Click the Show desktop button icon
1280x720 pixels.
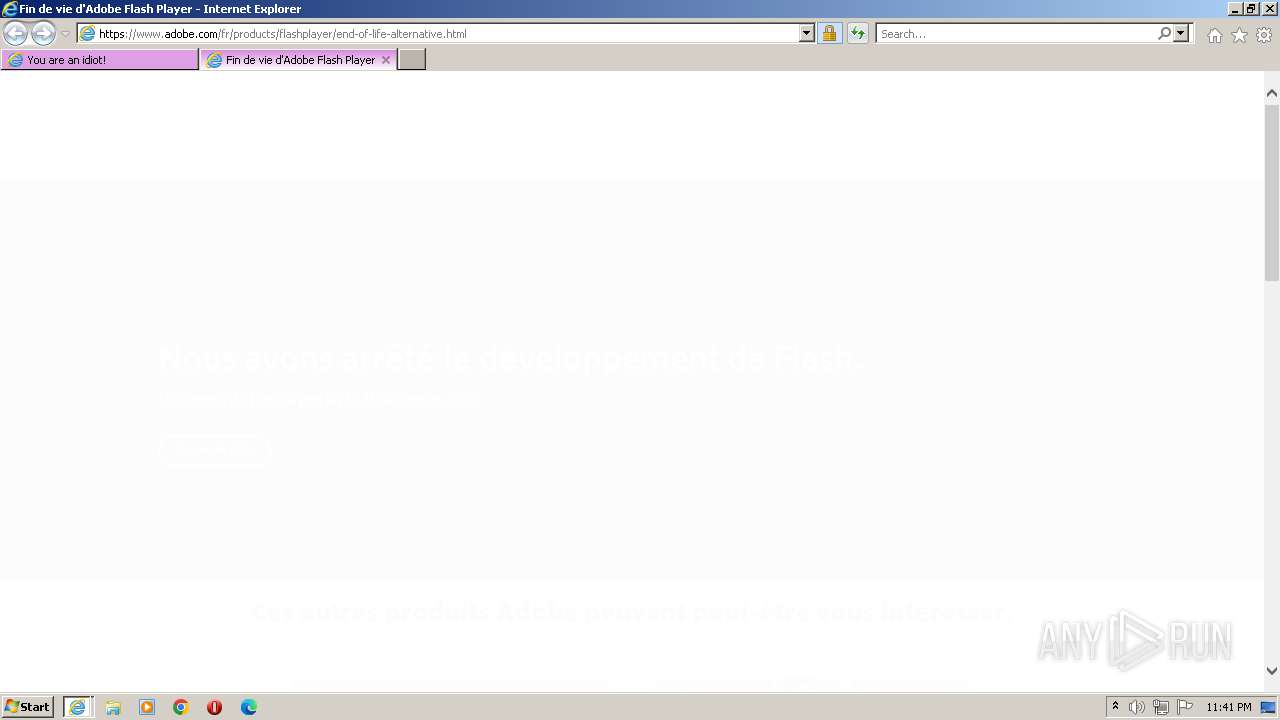coord(1269,707)
